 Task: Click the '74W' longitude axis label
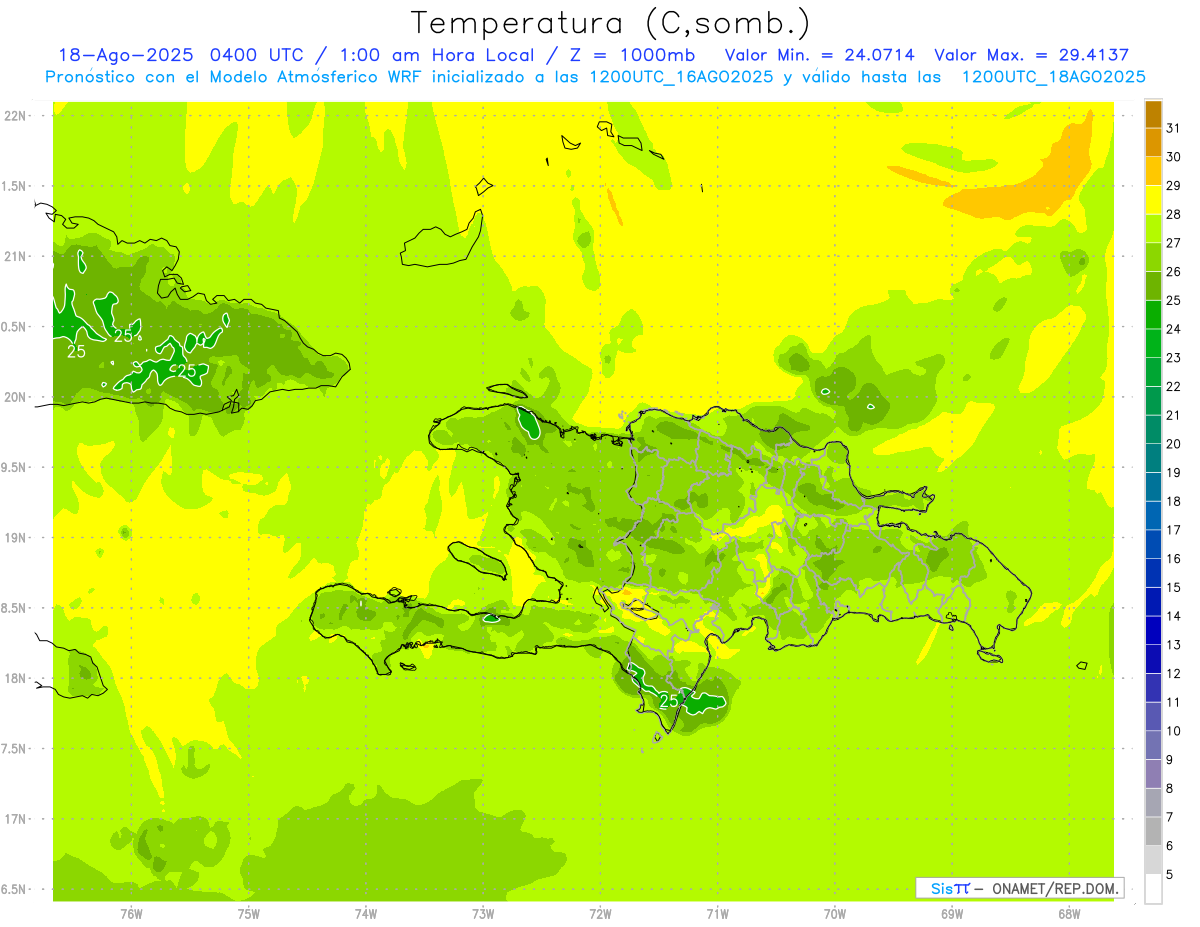[x=365, y=913]
